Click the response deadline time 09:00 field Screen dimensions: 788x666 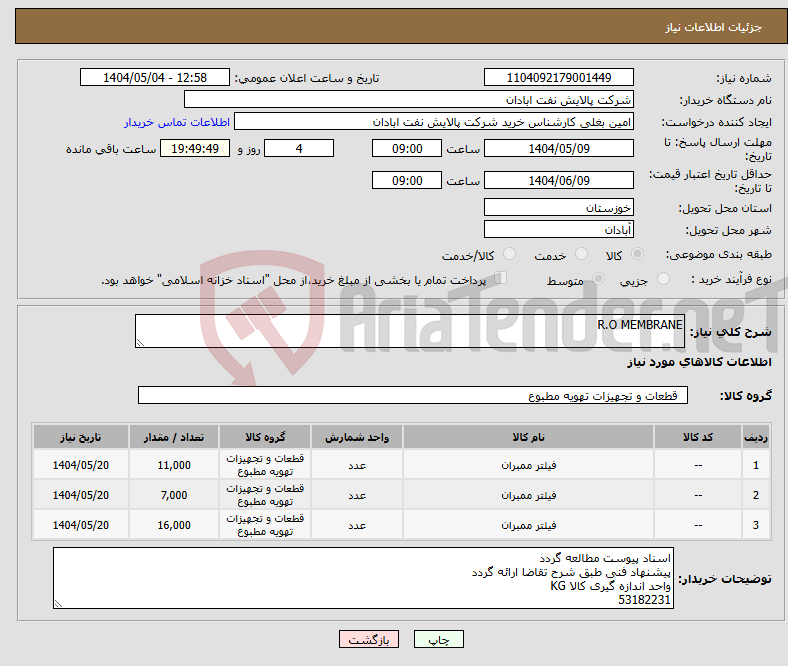click(x=407, y=148)
